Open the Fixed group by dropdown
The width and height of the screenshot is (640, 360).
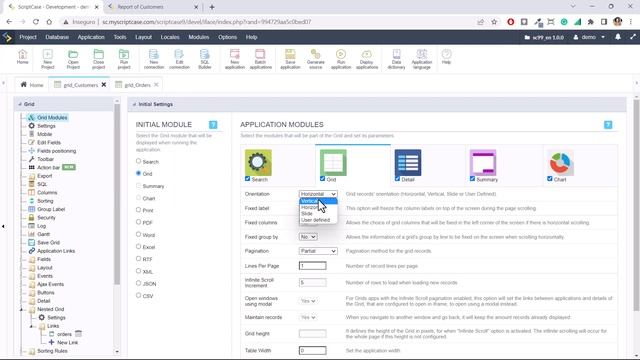308,237
